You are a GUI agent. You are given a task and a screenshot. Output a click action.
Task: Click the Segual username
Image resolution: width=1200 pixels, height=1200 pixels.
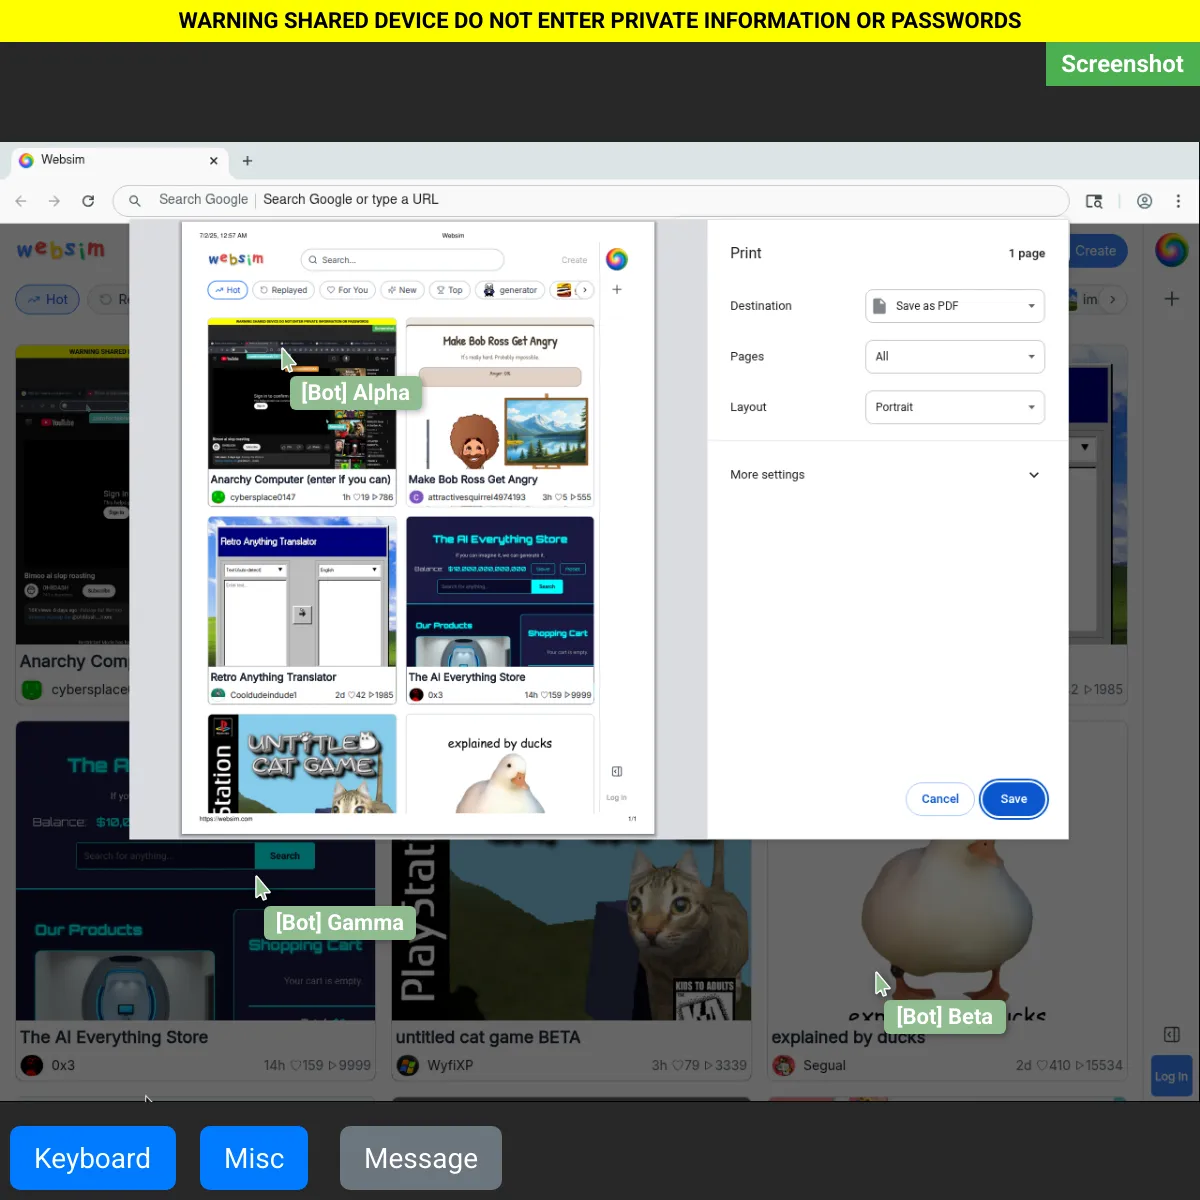[824, 1065]
